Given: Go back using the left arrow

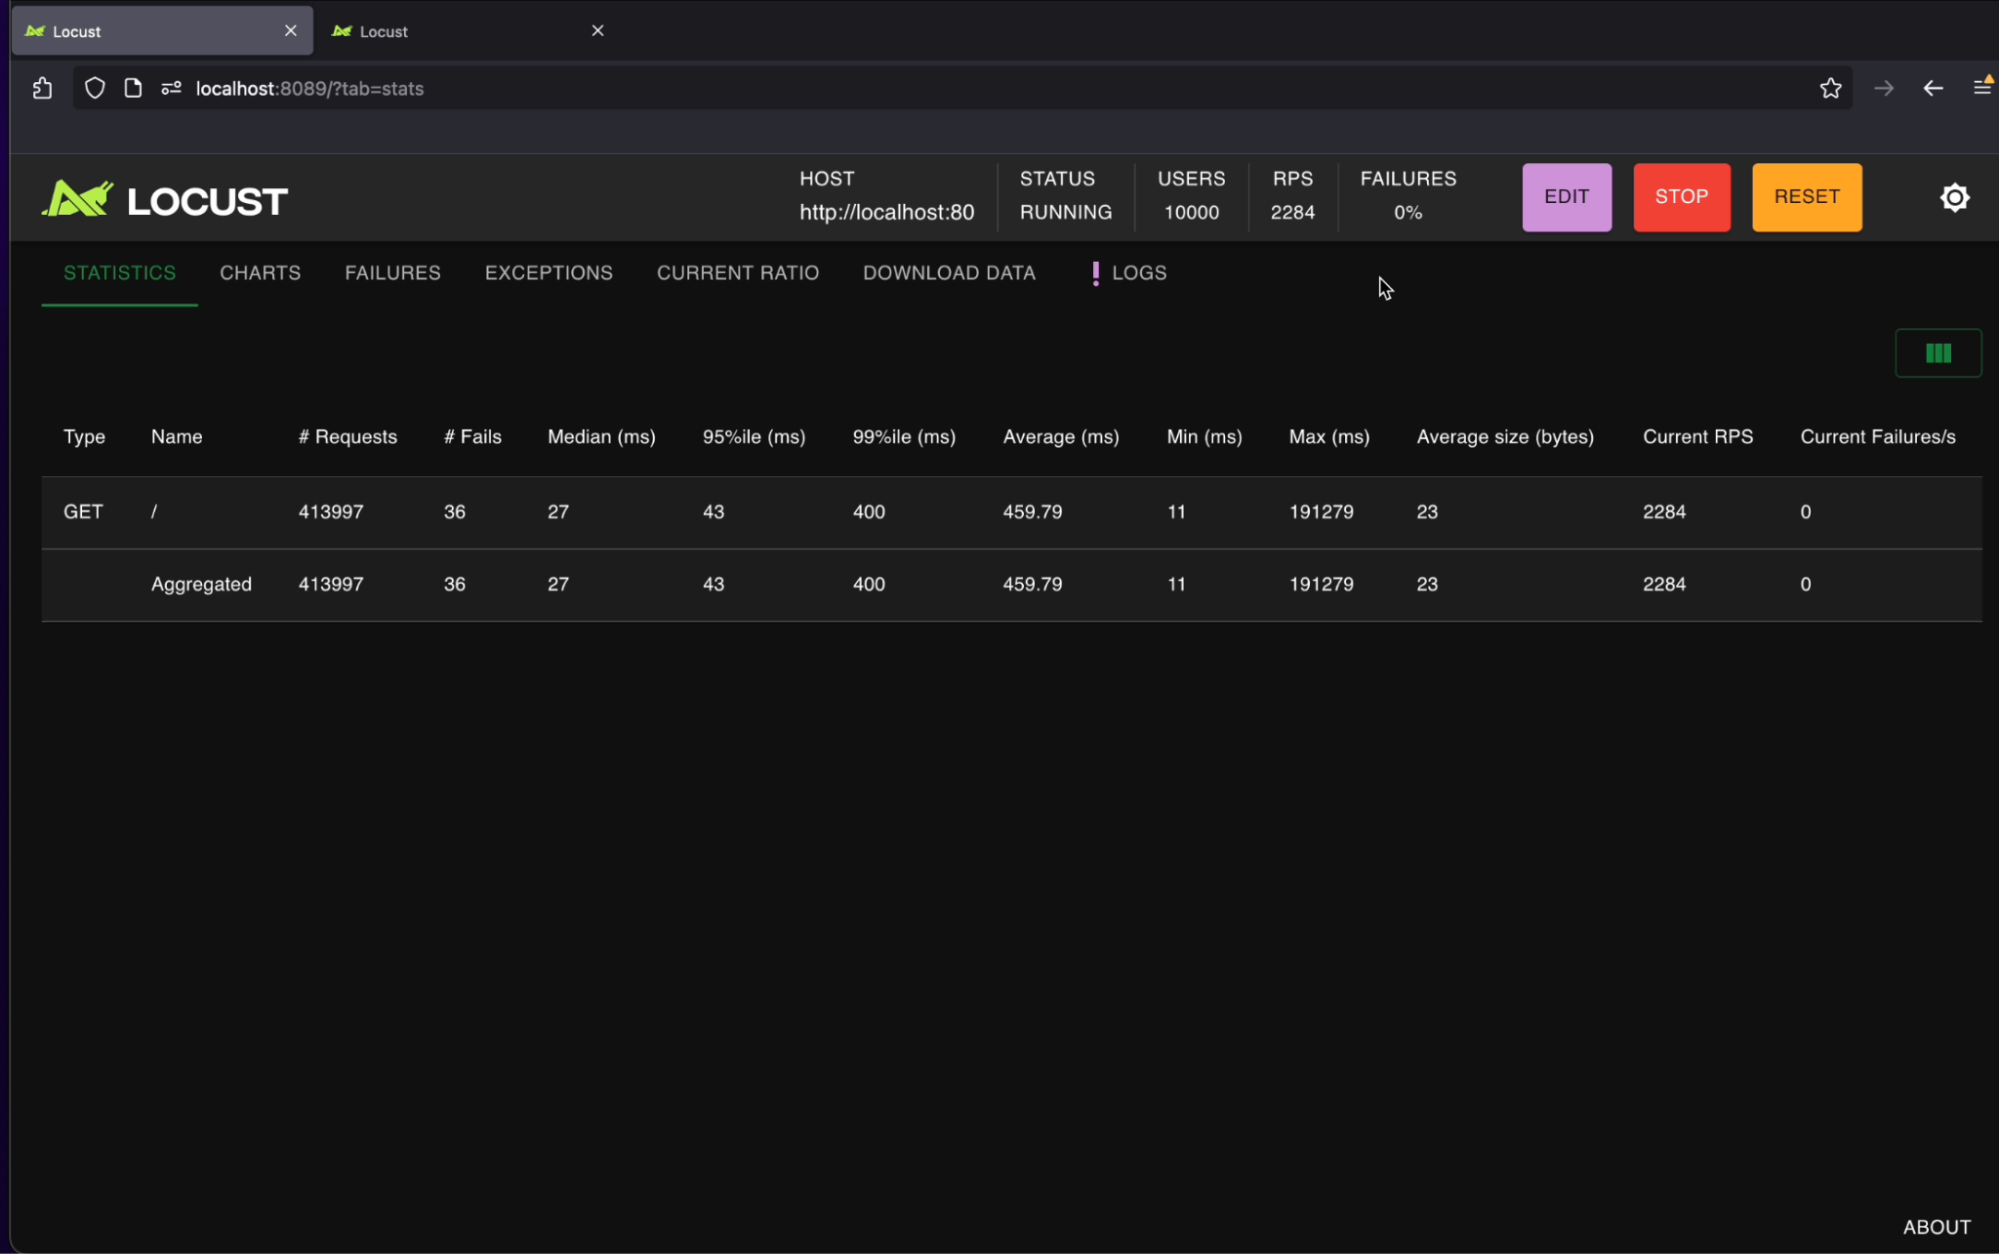Looking at the screenshot, I should 1932,88.
